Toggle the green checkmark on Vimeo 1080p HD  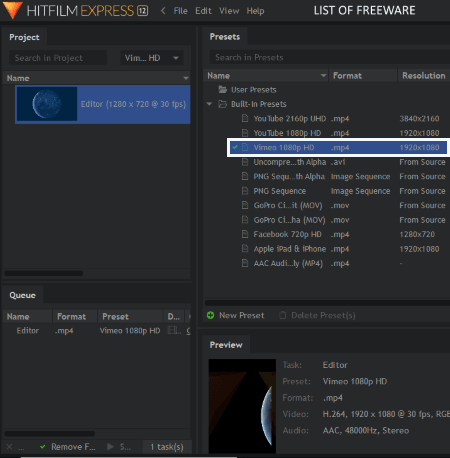[235, 147]
